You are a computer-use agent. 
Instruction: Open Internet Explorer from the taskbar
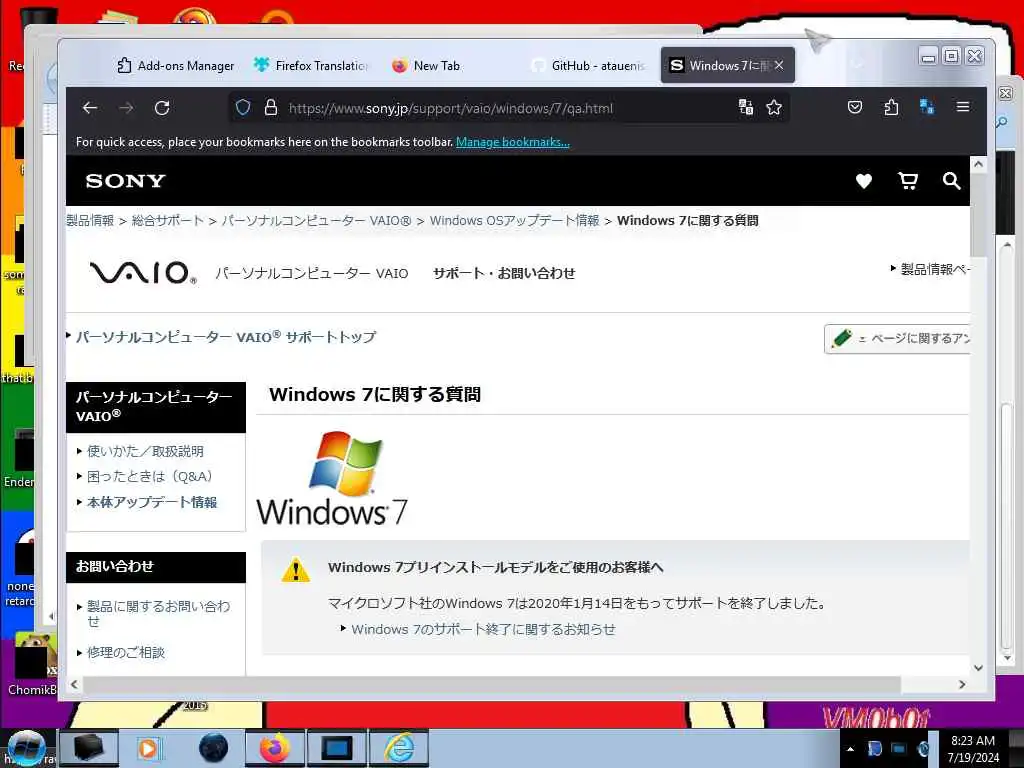pos(399,748)
